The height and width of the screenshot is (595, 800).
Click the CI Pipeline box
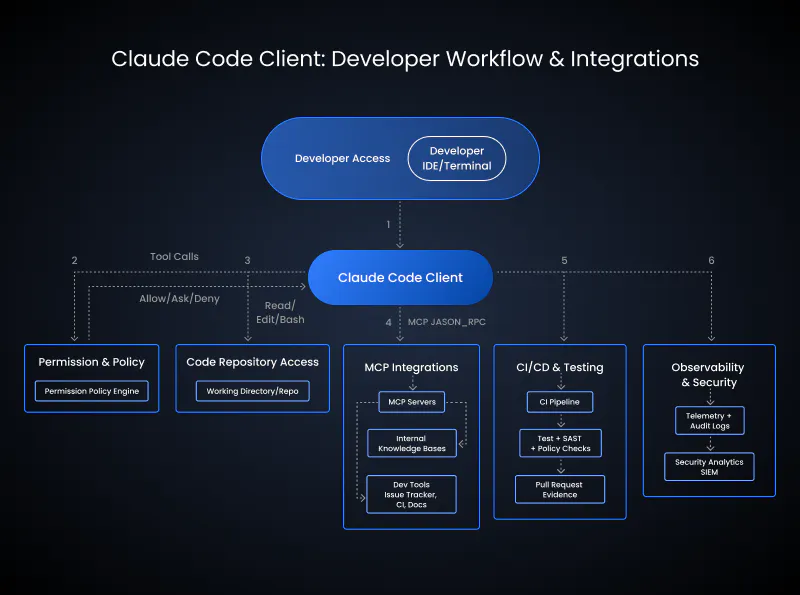point(560,402)
